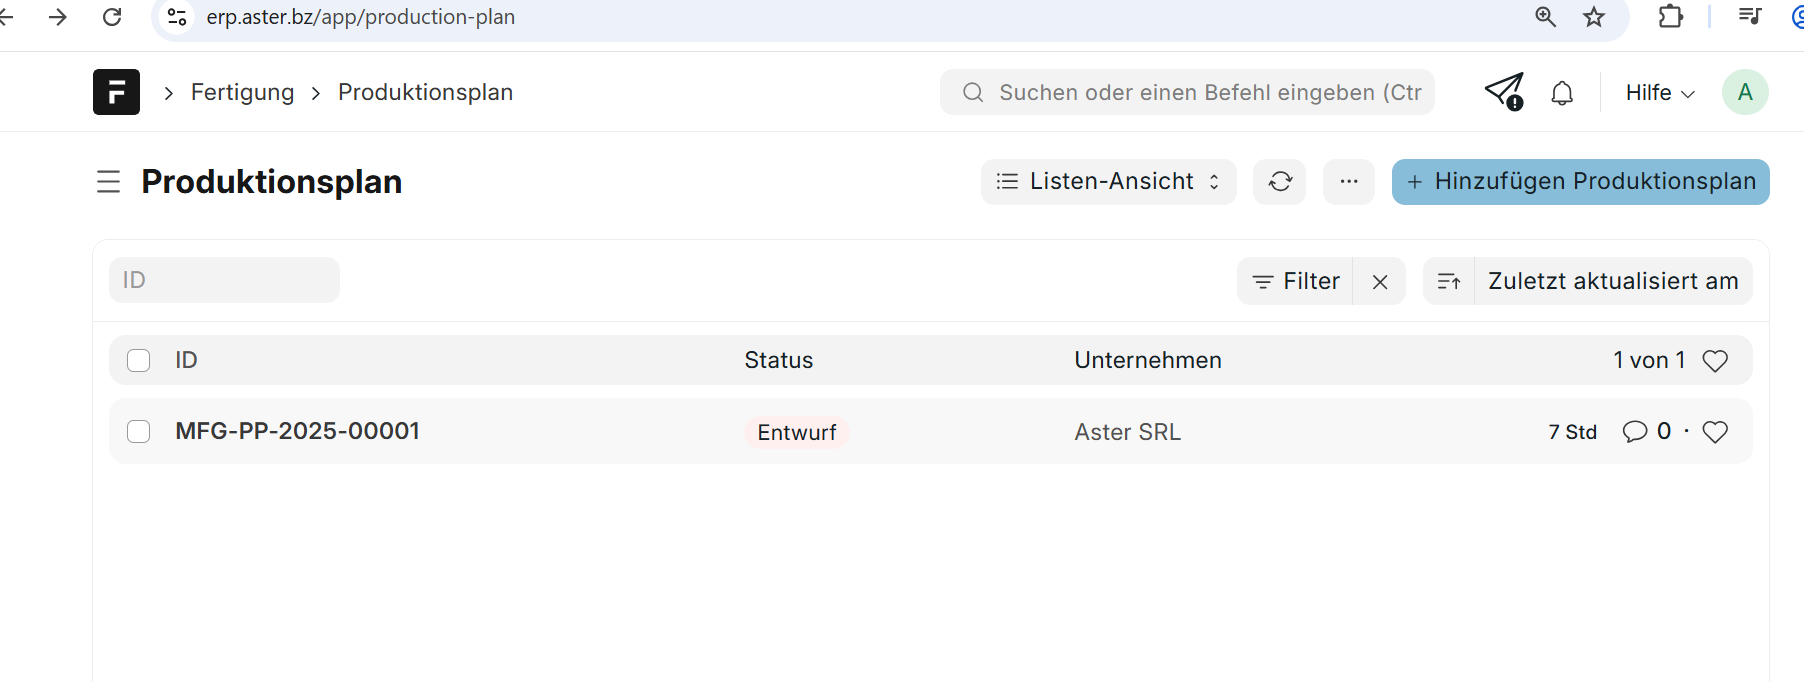The height and width of the screenshot is (682, 1804).
Task: Check the select-all checkbox in header
Action: (x=139, y=361)
